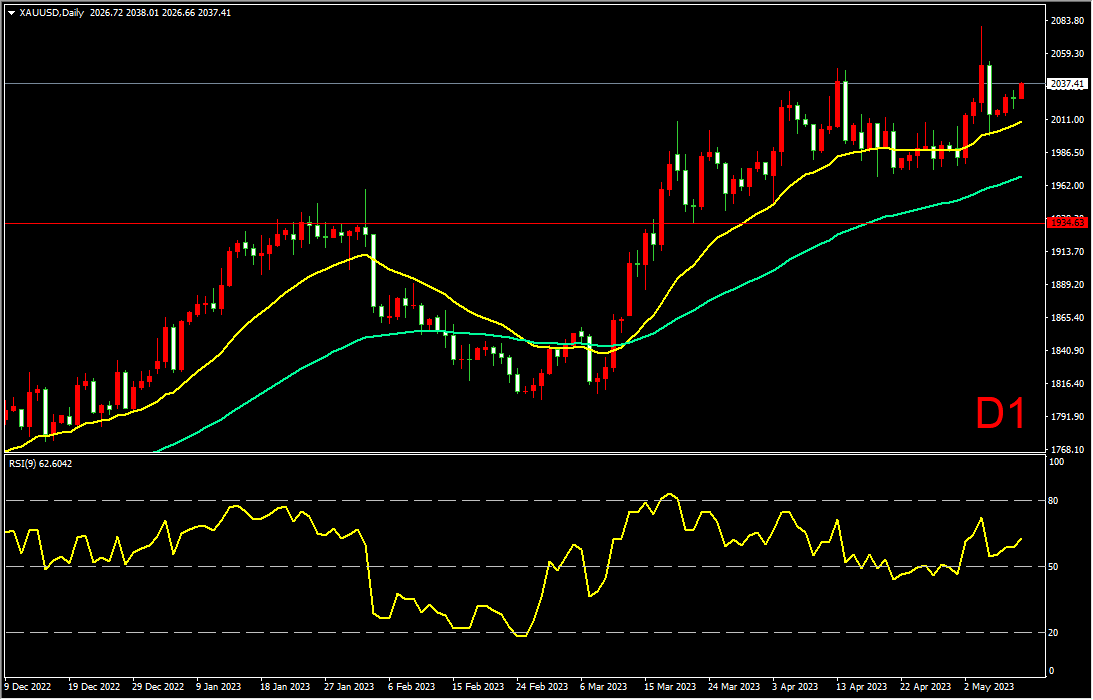1093x700 pixels.
Task: Click the 2083.80 price scale value
Action: click(x=1067, y=21)
